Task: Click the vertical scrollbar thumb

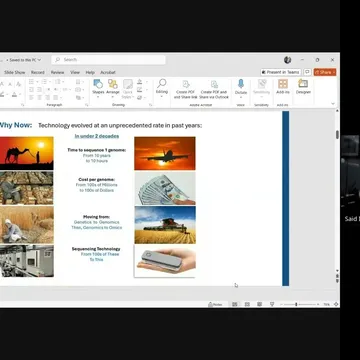Action: pyautogui.click(x=337, y=135)
